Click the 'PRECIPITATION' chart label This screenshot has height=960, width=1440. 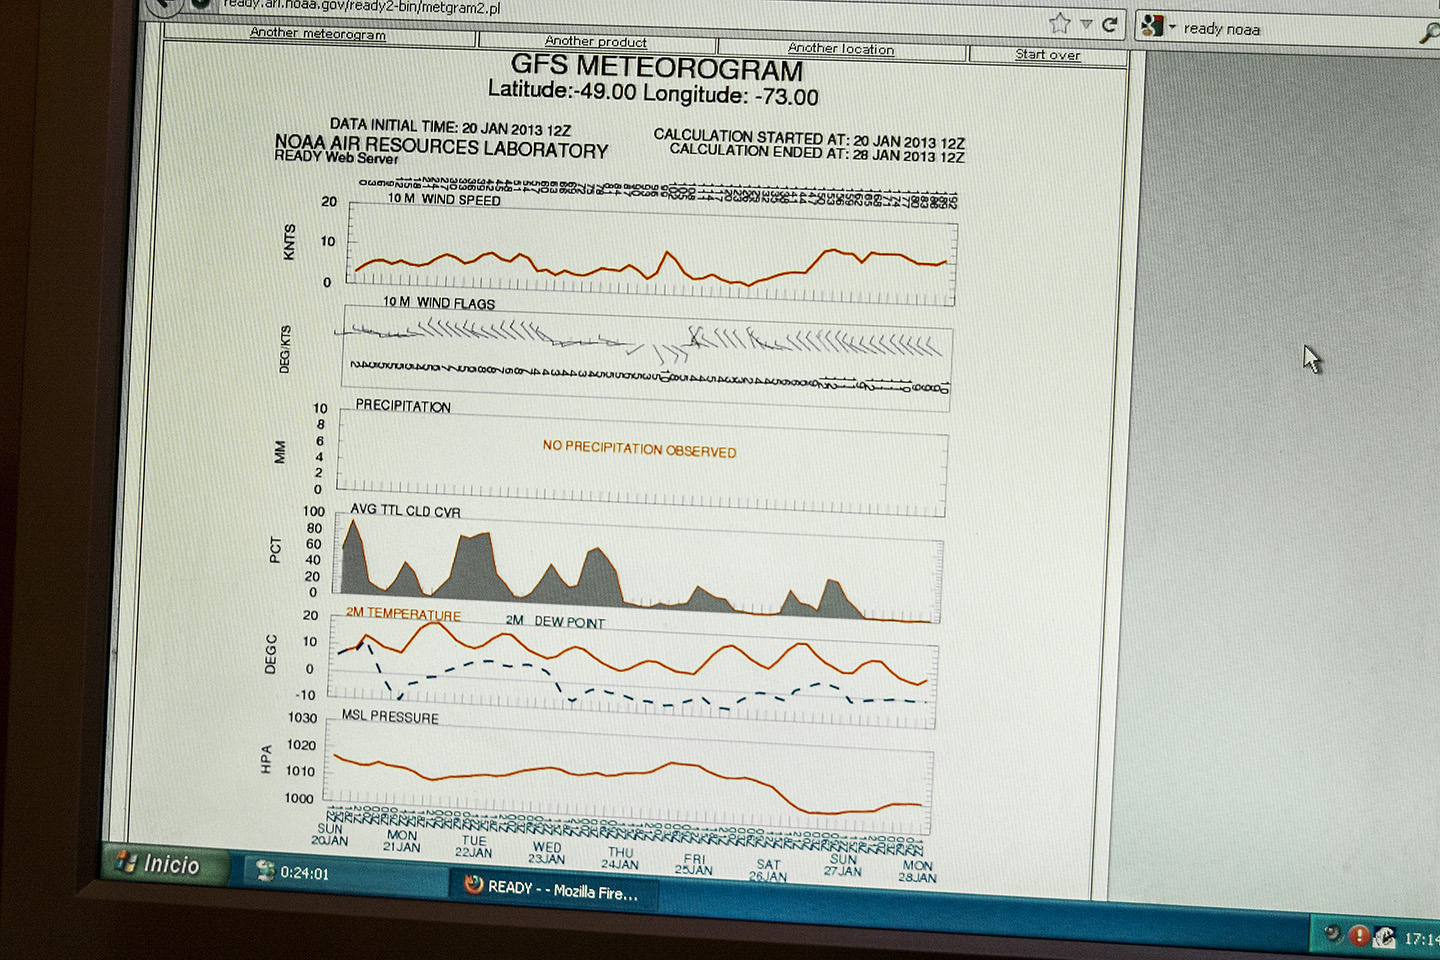coord(403,406)
